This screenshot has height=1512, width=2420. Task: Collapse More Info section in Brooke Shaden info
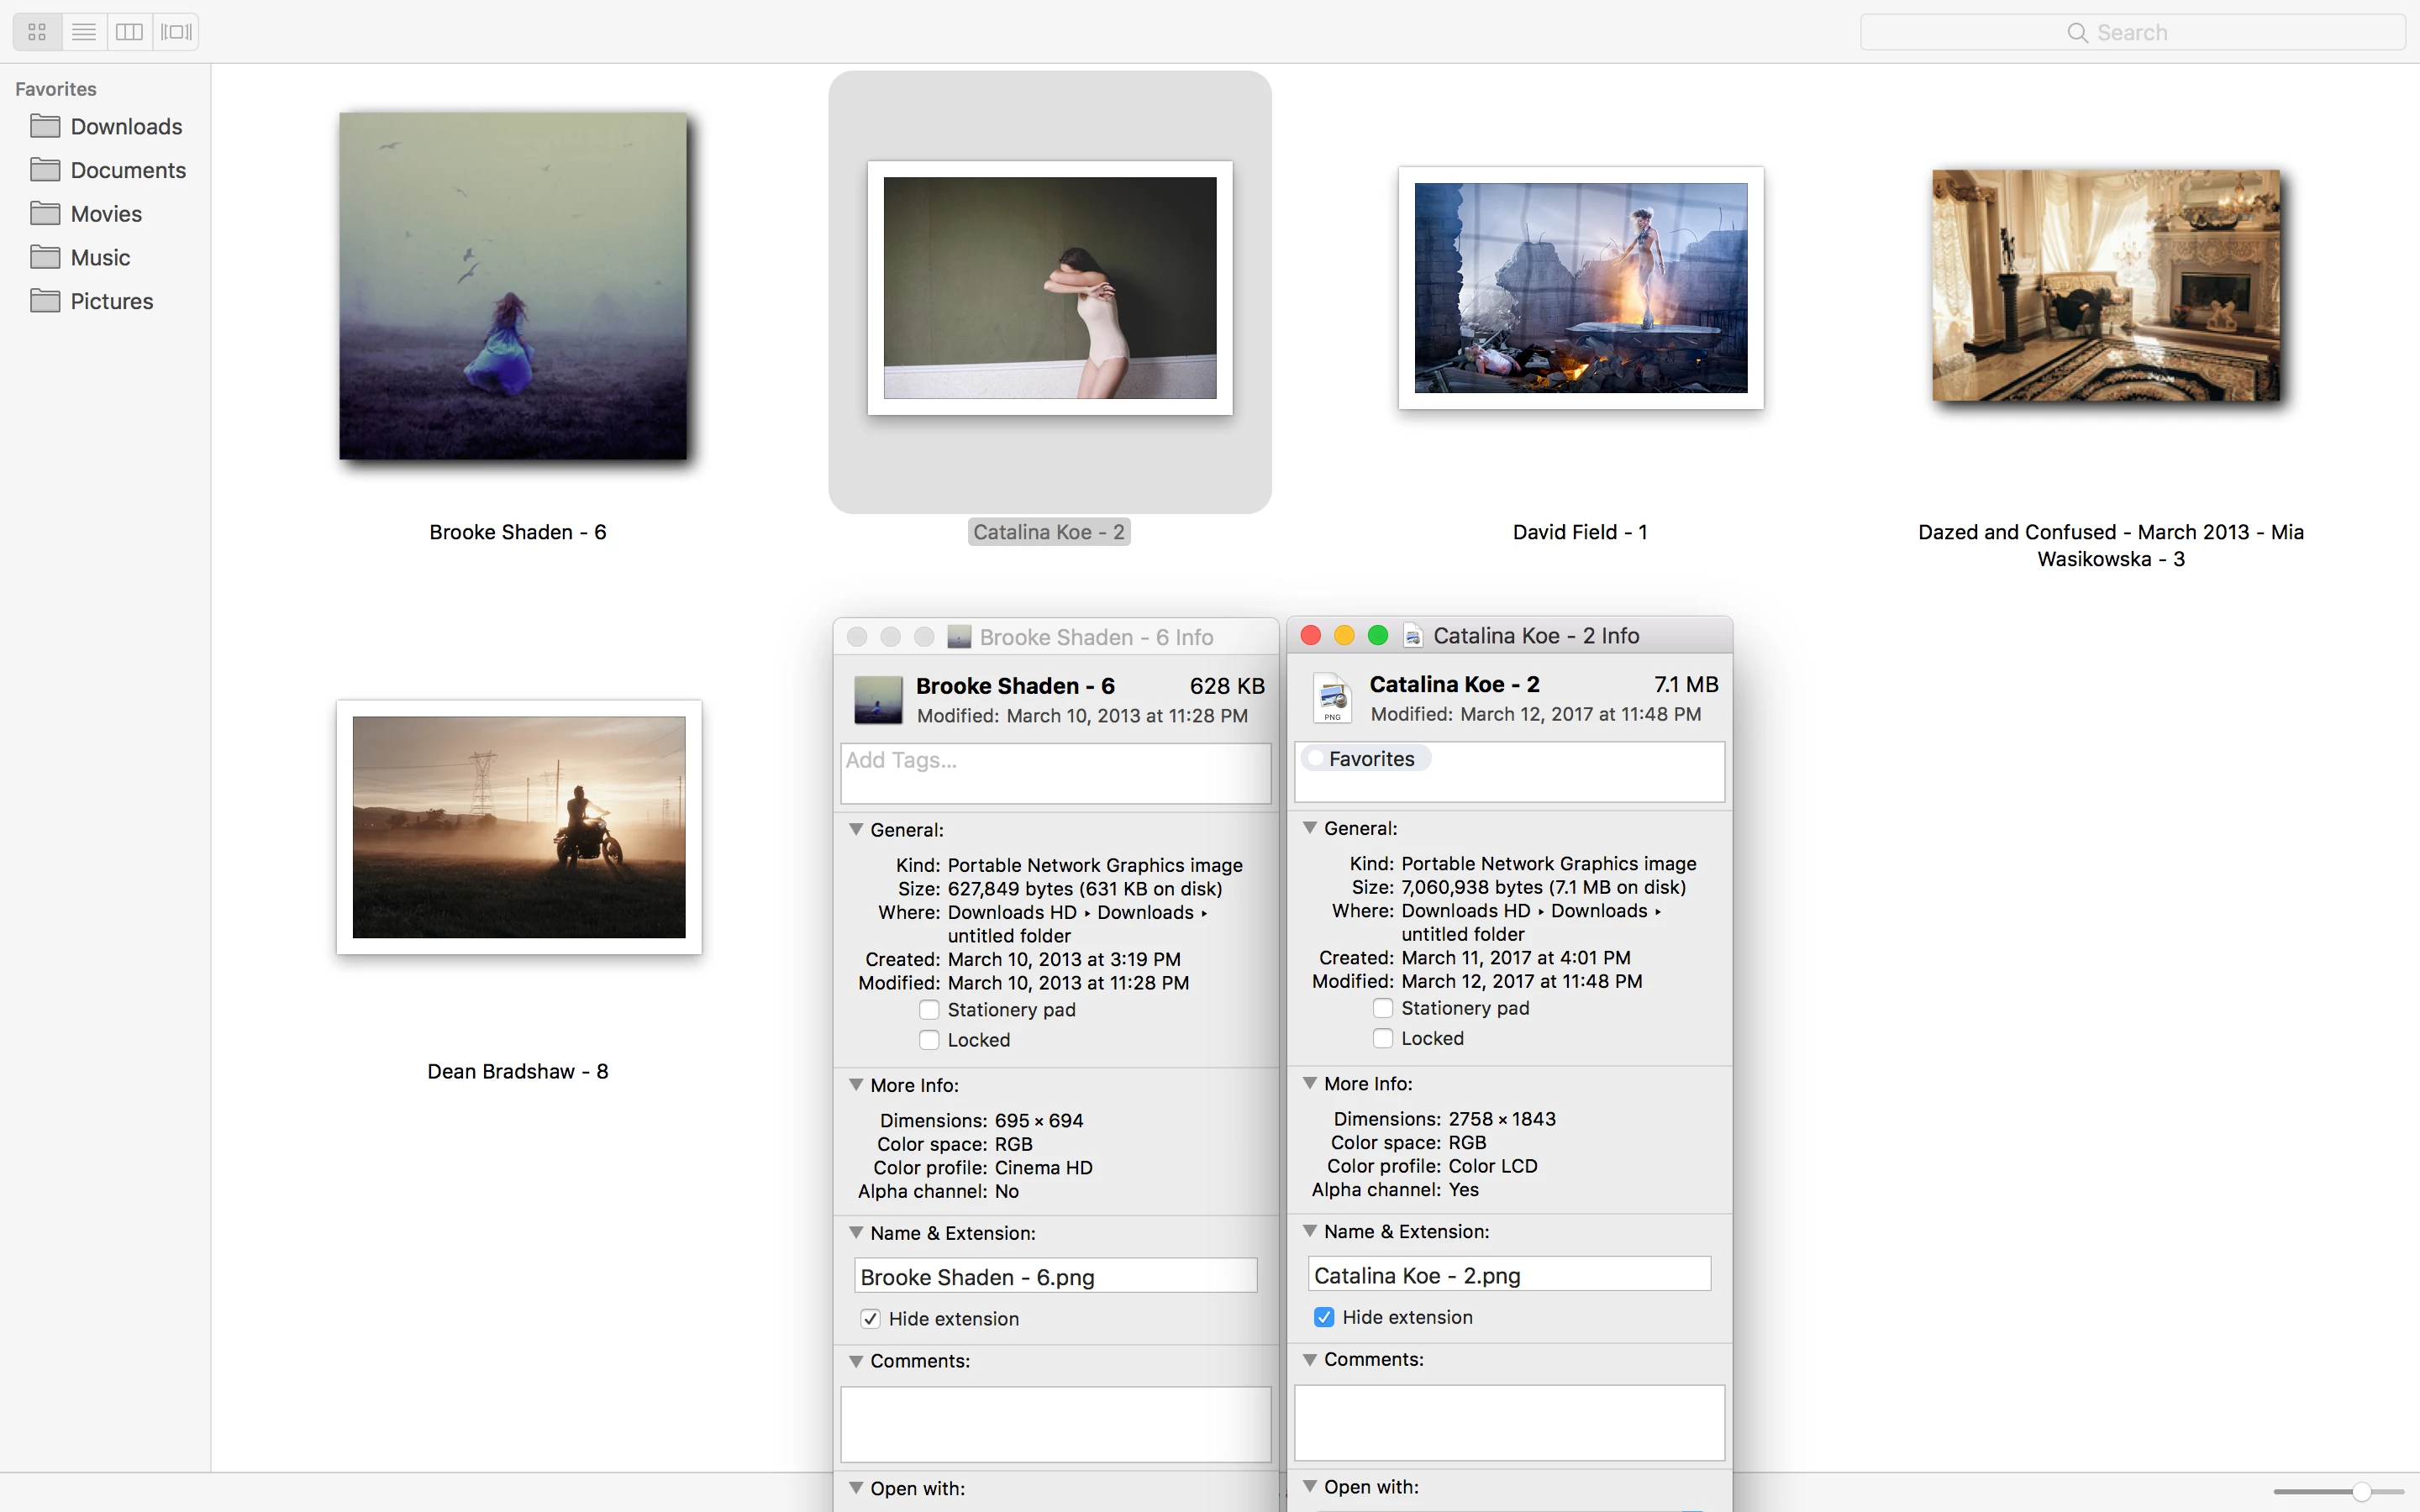[856, 1085]
